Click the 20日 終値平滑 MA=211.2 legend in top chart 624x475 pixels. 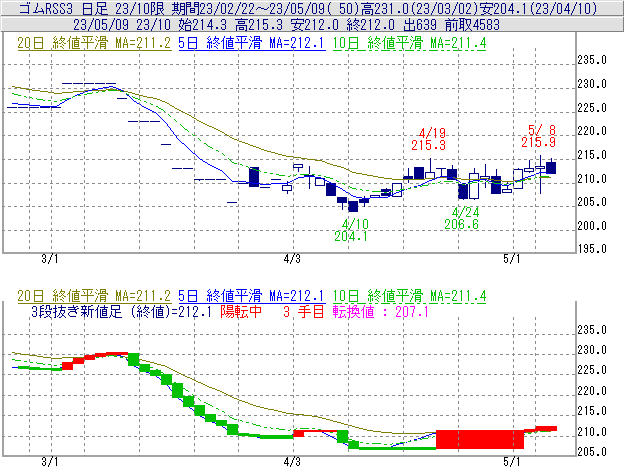94,43
